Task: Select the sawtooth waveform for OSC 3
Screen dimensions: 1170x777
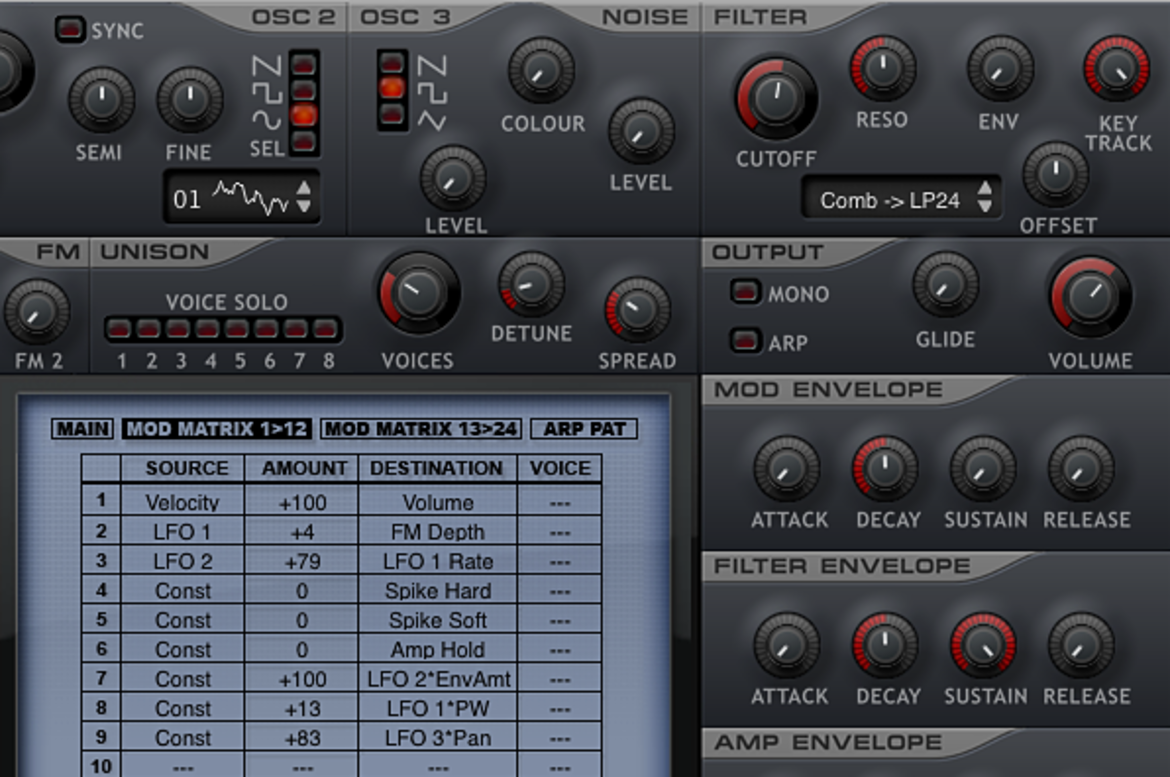Action: 392,63
